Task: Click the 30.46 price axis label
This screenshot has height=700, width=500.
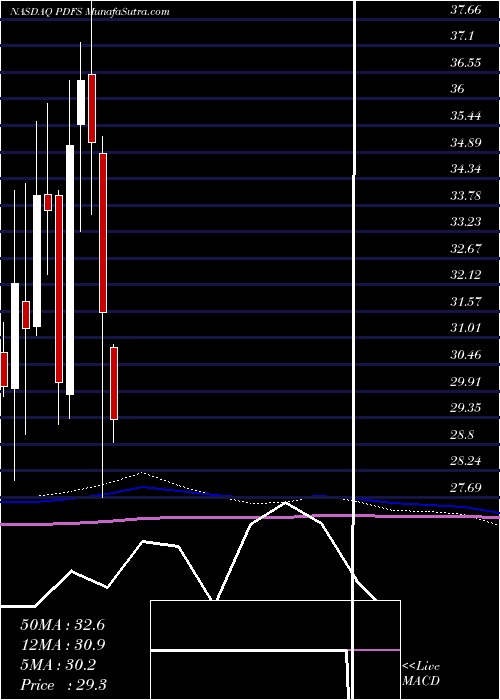Action: coord(466,355)
